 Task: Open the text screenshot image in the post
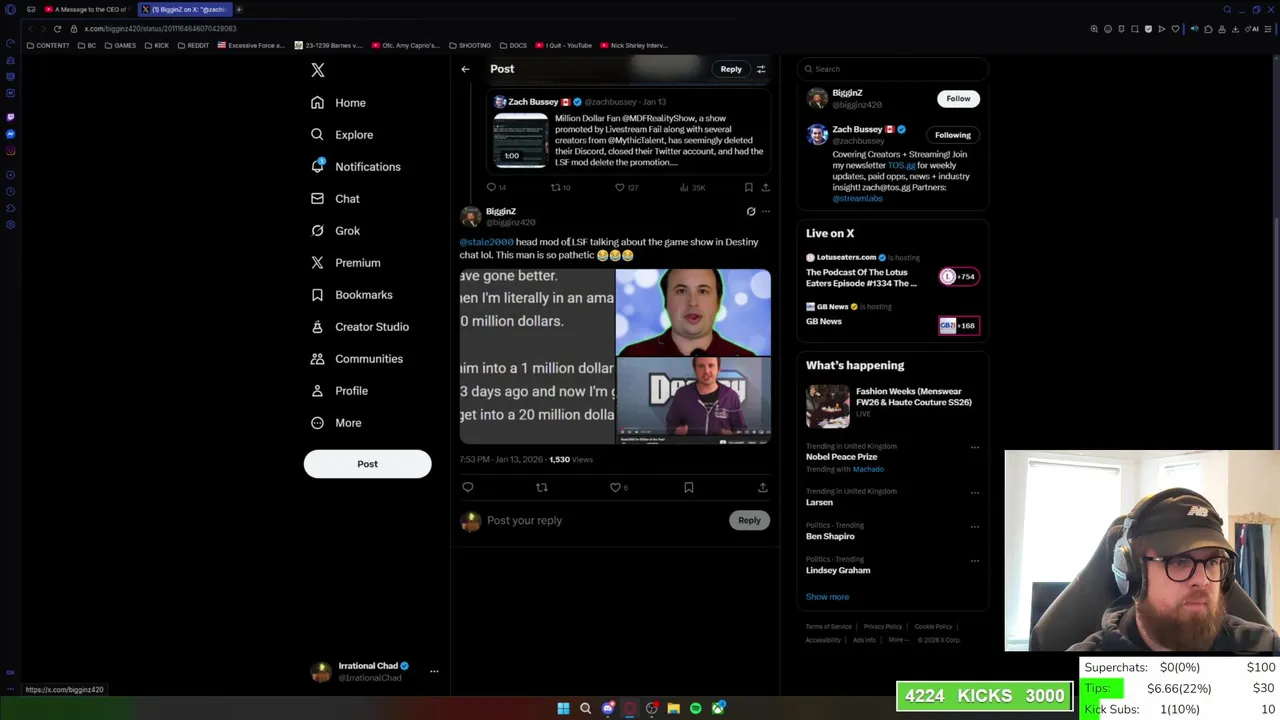[537, 356]
